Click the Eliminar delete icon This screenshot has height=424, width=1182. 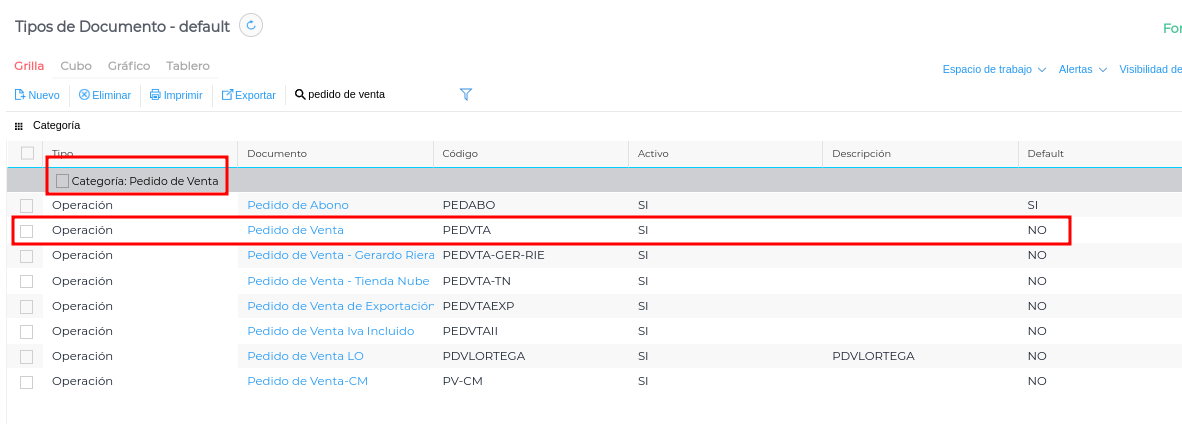pos(84,95)
